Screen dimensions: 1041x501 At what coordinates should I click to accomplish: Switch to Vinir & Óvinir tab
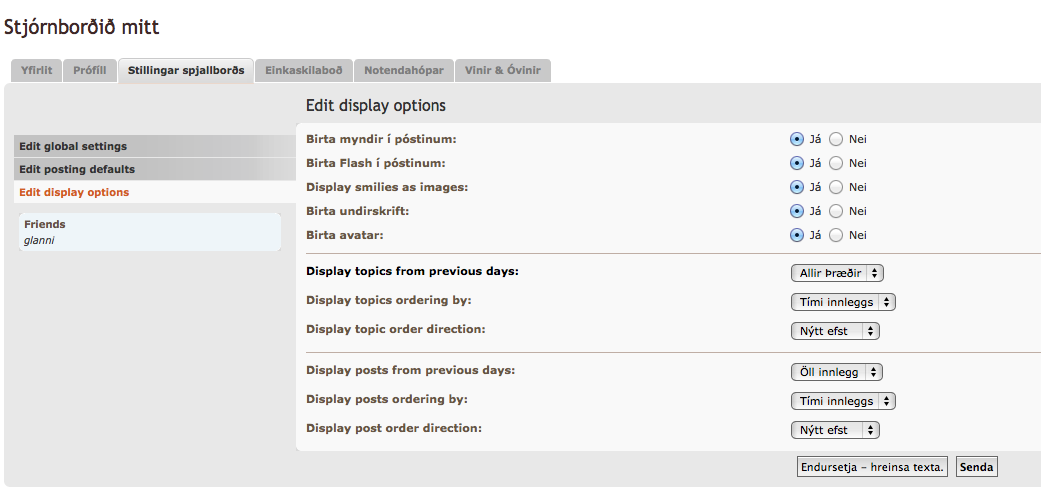tap(503, 71)
